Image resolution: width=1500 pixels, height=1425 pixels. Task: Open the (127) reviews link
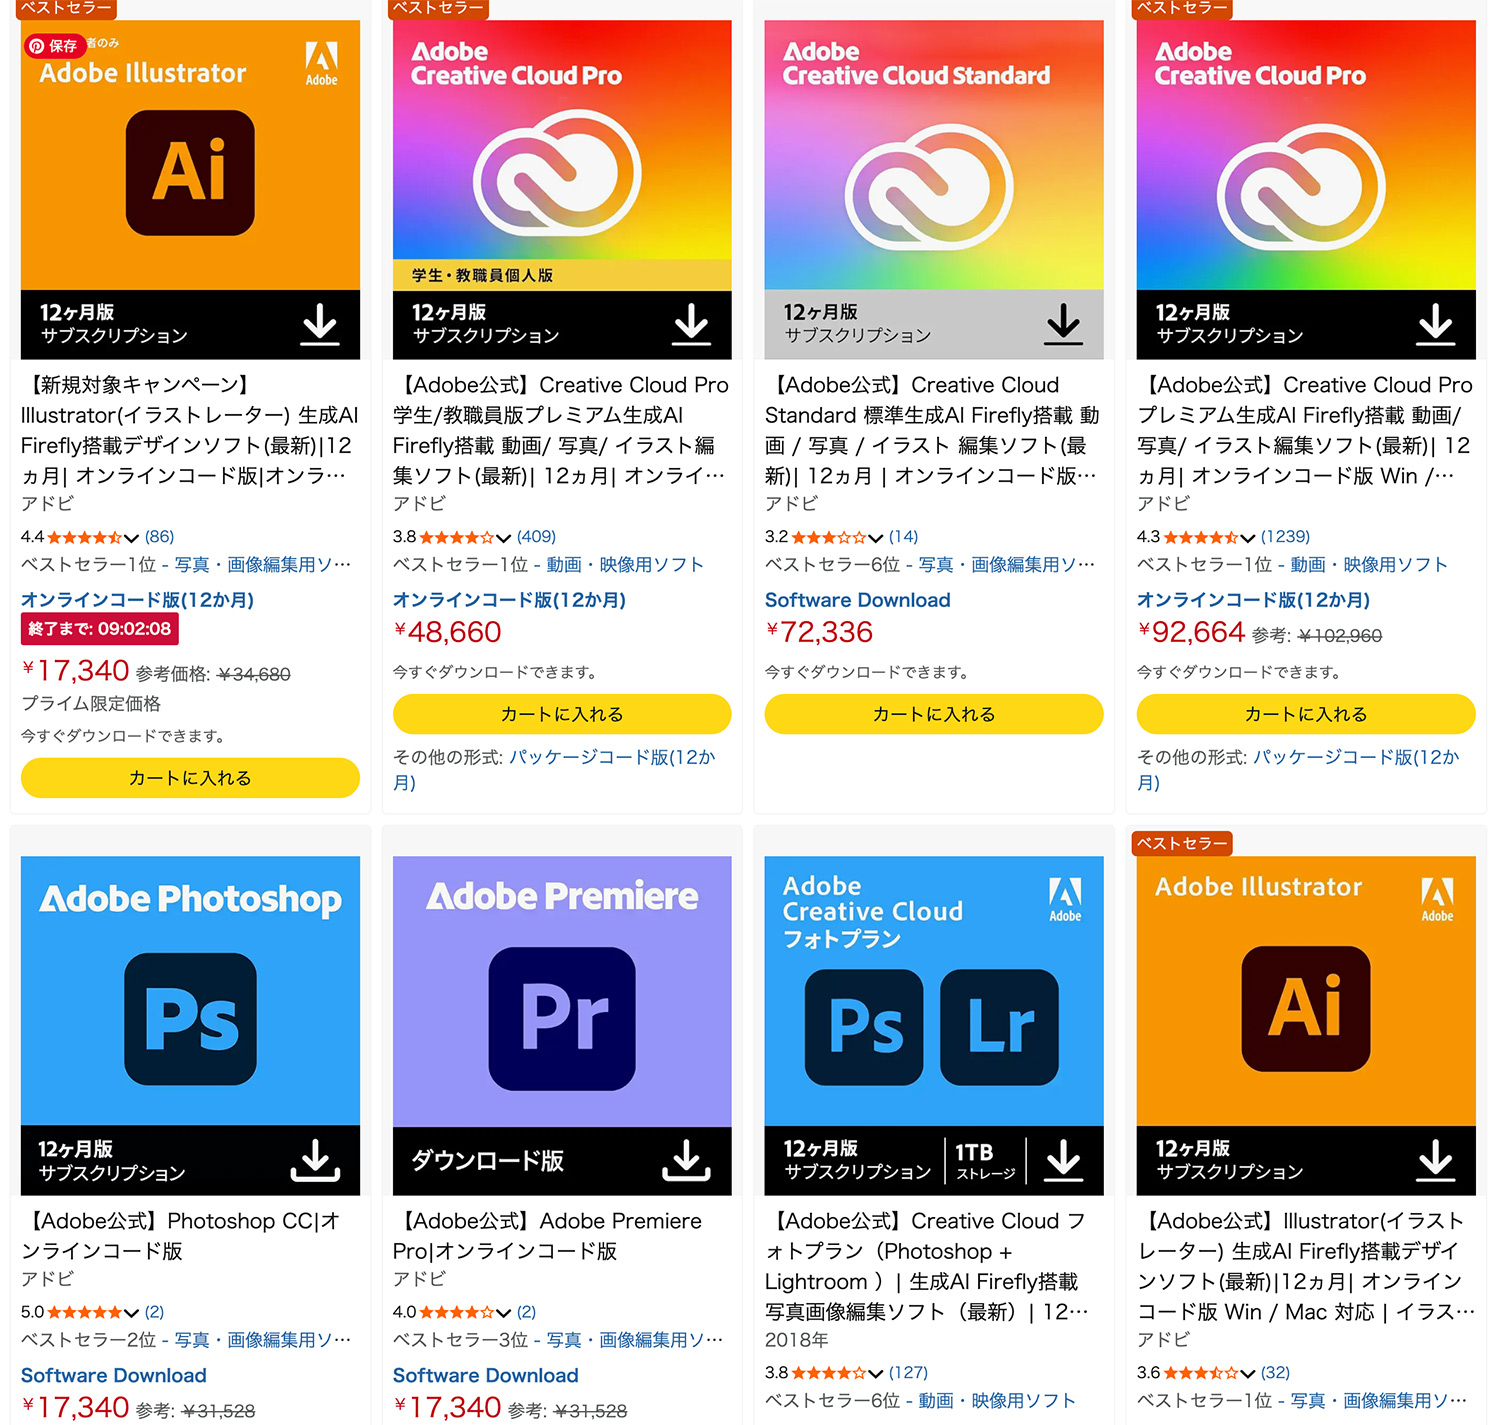pyautogui.click(x=908, y=1373)
